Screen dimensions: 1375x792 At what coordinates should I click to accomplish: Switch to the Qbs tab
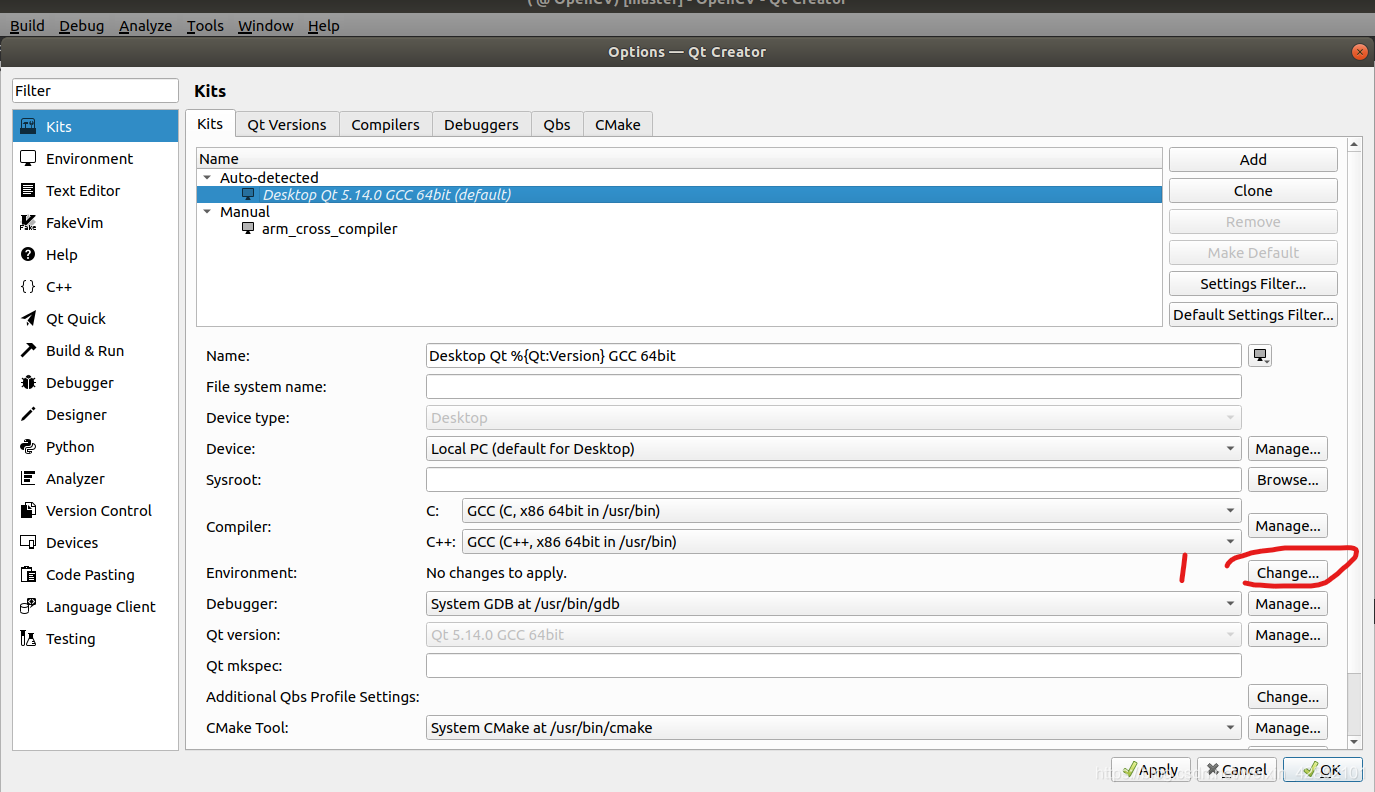[x=557, y=124]
